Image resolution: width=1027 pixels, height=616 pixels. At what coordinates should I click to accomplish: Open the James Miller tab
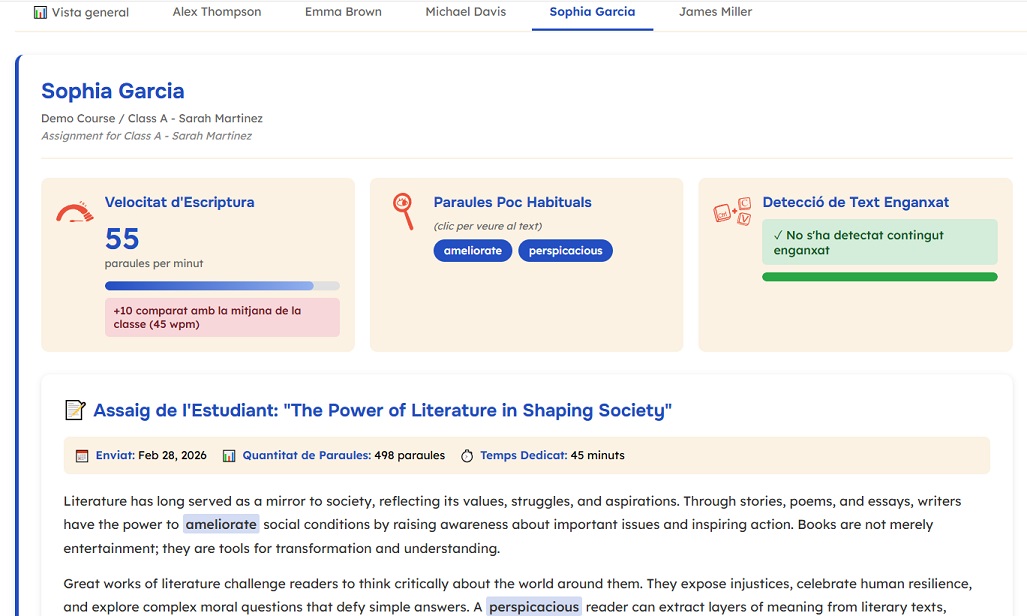(x=715, y=12)
